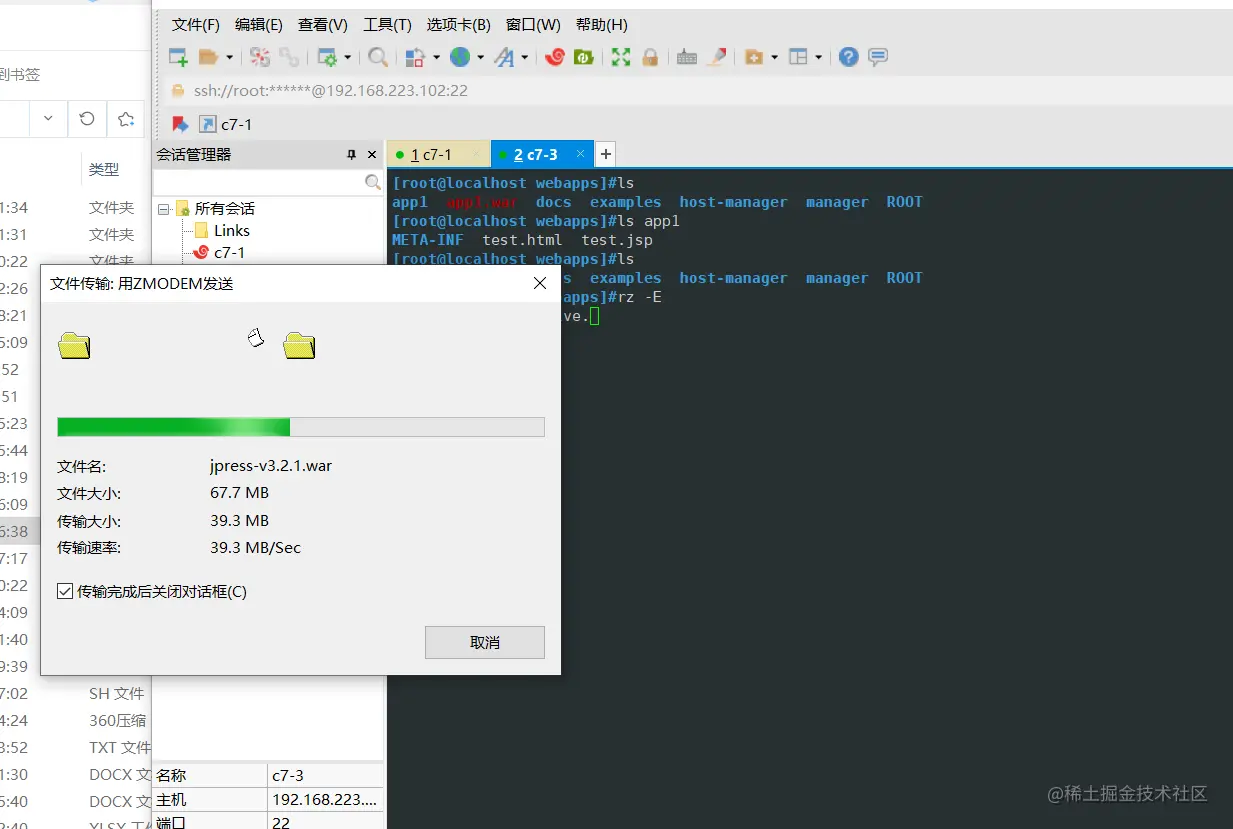Click the speech-bubble feedback toolbar icon
Viewport: 1233px width, 829px height.
coord(878,57)
